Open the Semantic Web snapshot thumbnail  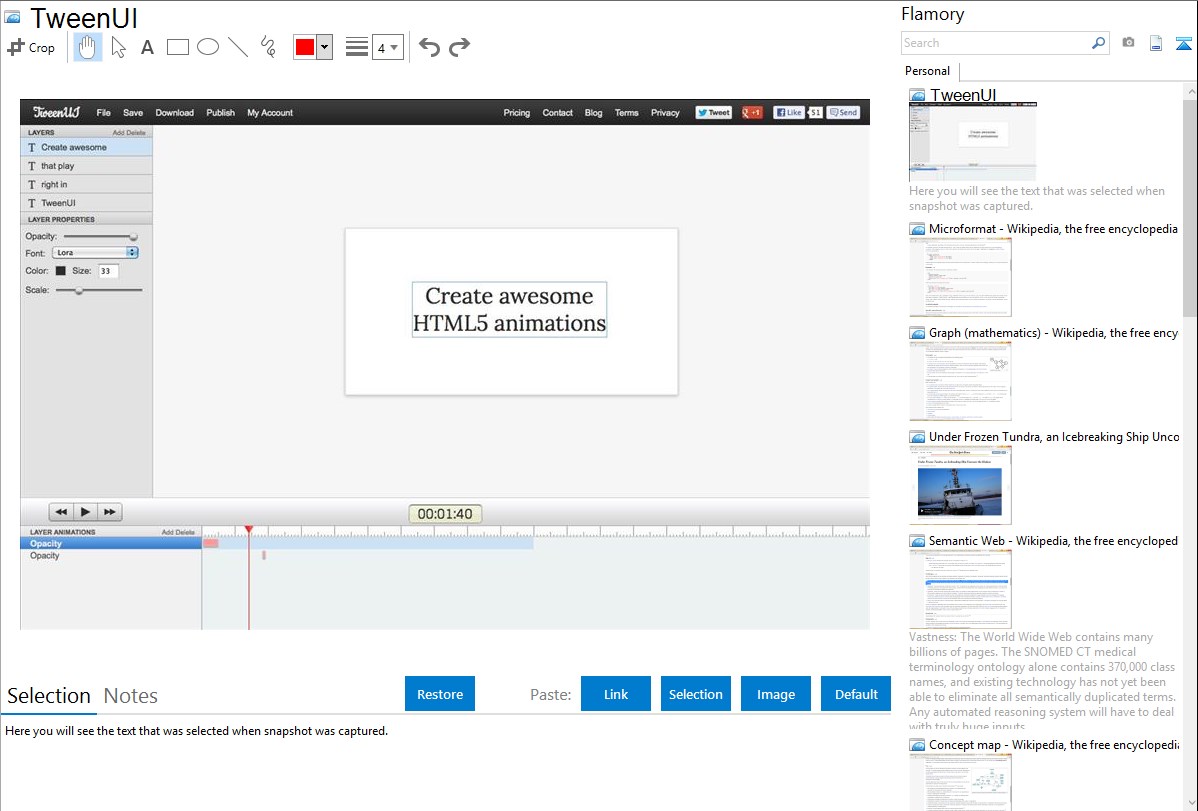pyautogui.click(x=960, y=588)
